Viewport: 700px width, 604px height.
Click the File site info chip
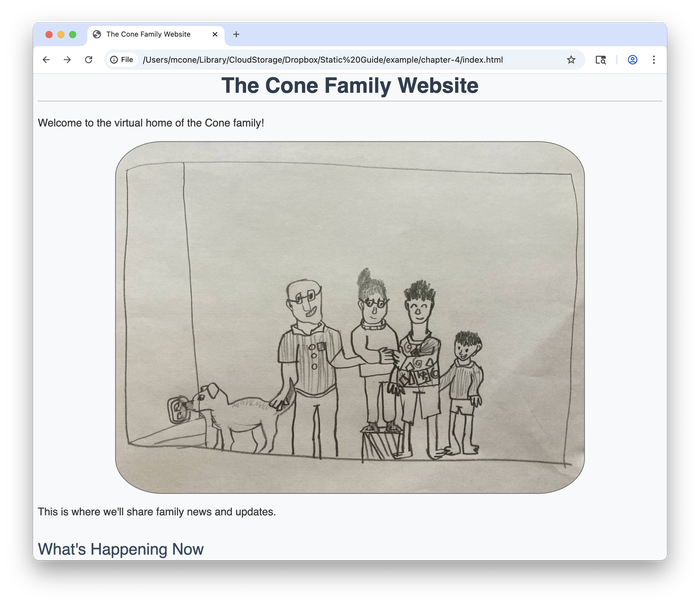(122, 60)
